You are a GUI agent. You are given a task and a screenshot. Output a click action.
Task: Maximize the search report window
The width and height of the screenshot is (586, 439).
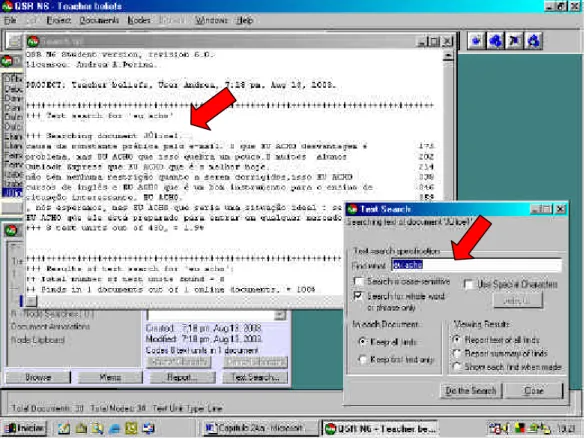click(x=434, y=41)
